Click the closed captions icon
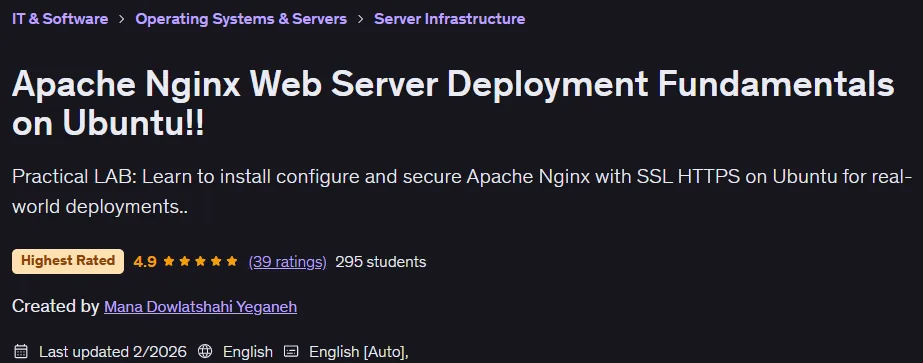 (x=291, y=352)
